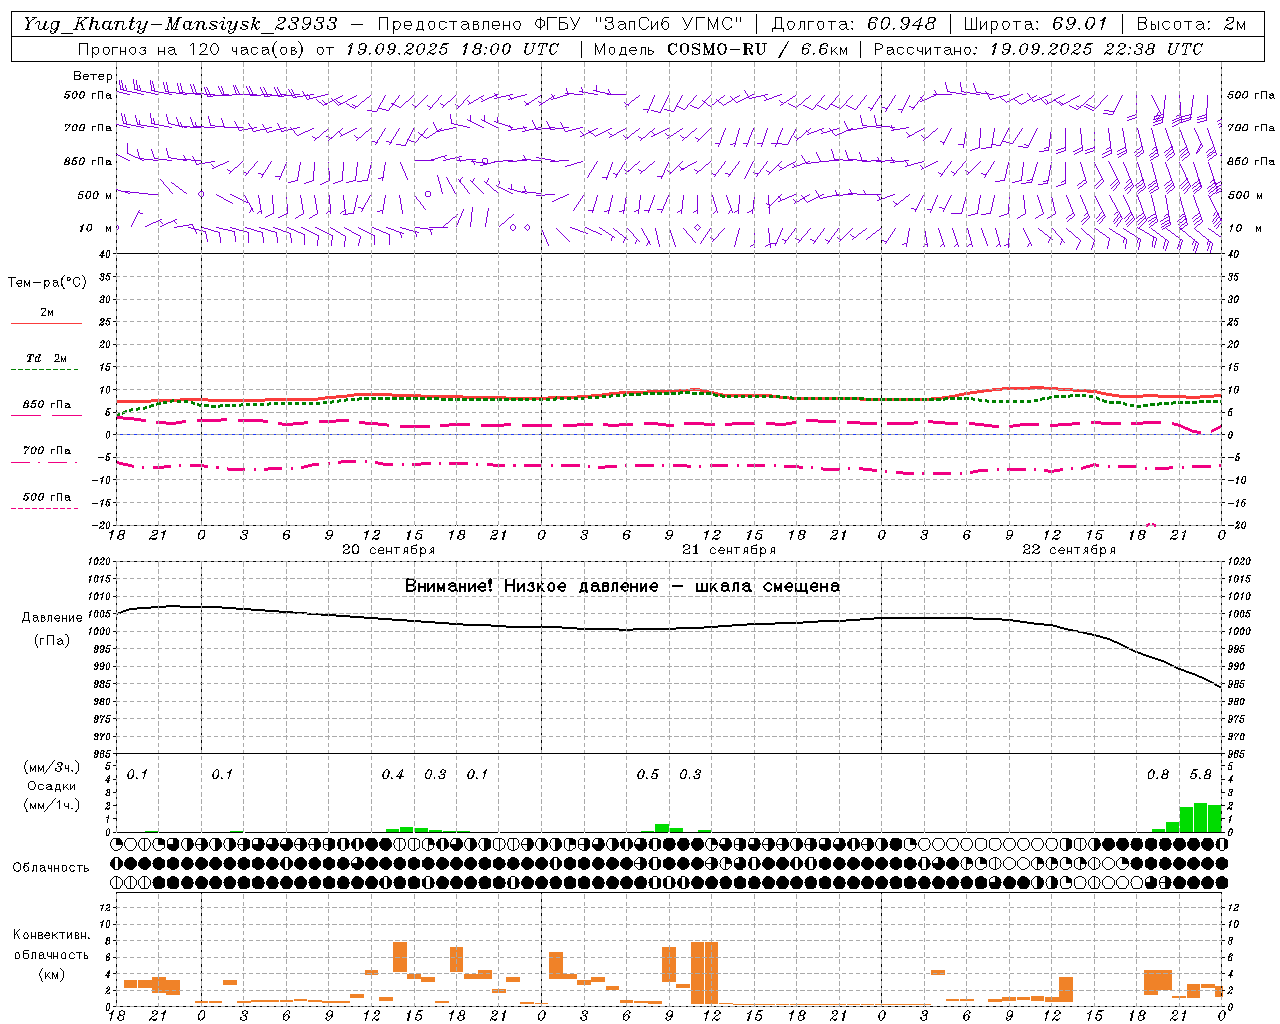Click the 850 гПа wind level label on the right
Screen dimensions: 1280x1024
[1251, 161]
